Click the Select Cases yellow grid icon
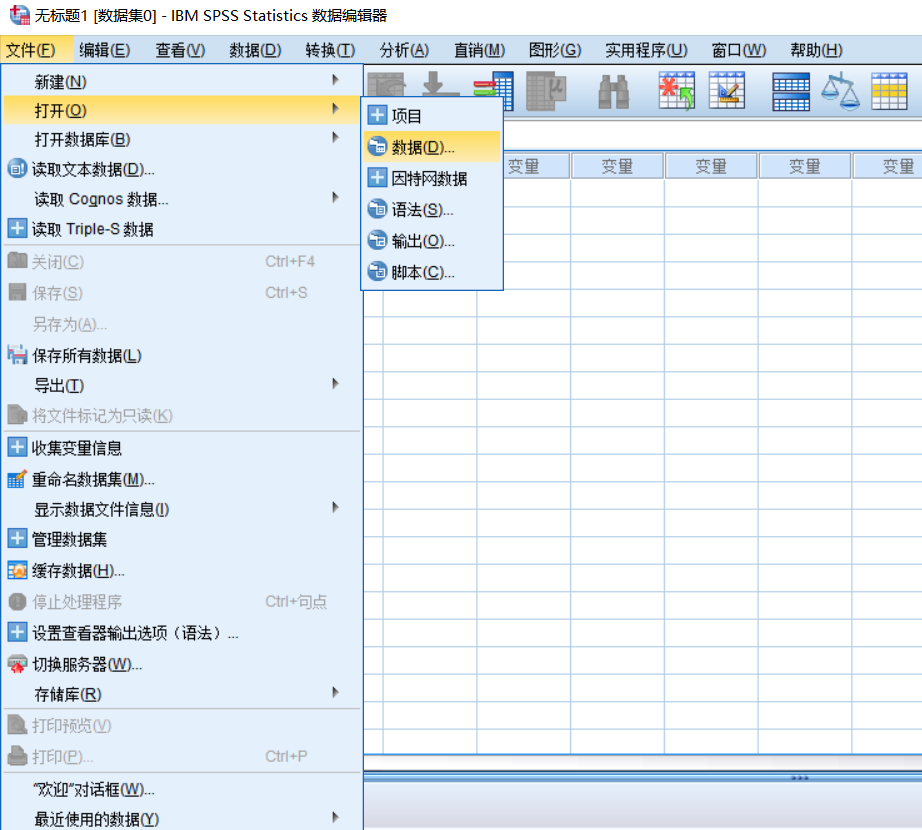This screenshot has width=922, height=830. point(889,91)
